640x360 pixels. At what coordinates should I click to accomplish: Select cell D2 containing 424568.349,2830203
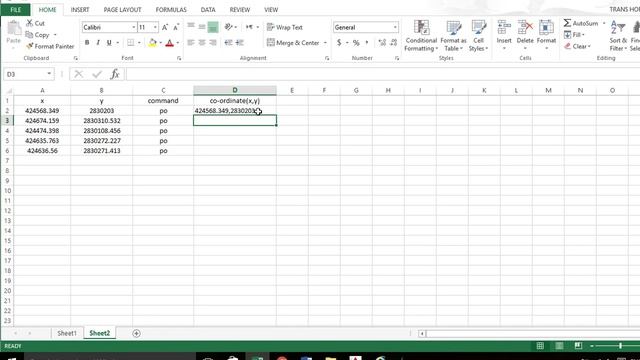(235, 111)
